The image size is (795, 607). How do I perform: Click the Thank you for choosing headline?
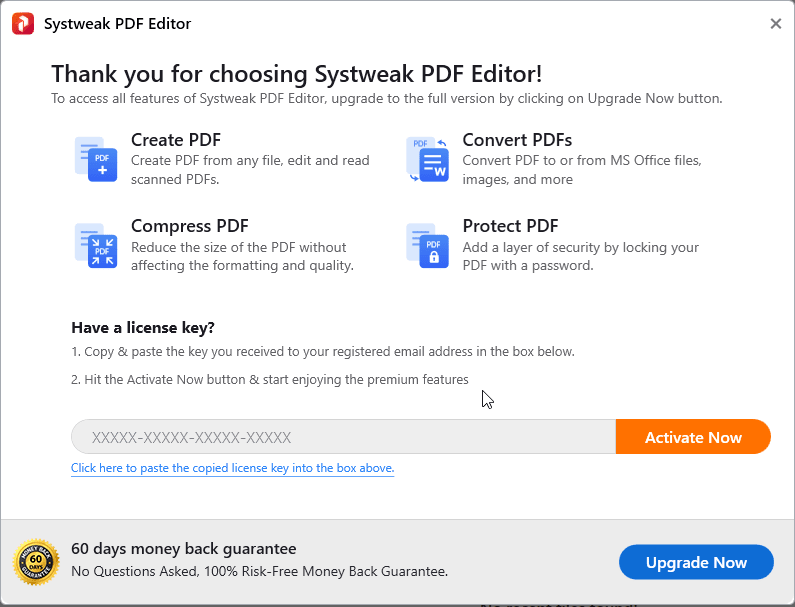[x=297, y=74]
